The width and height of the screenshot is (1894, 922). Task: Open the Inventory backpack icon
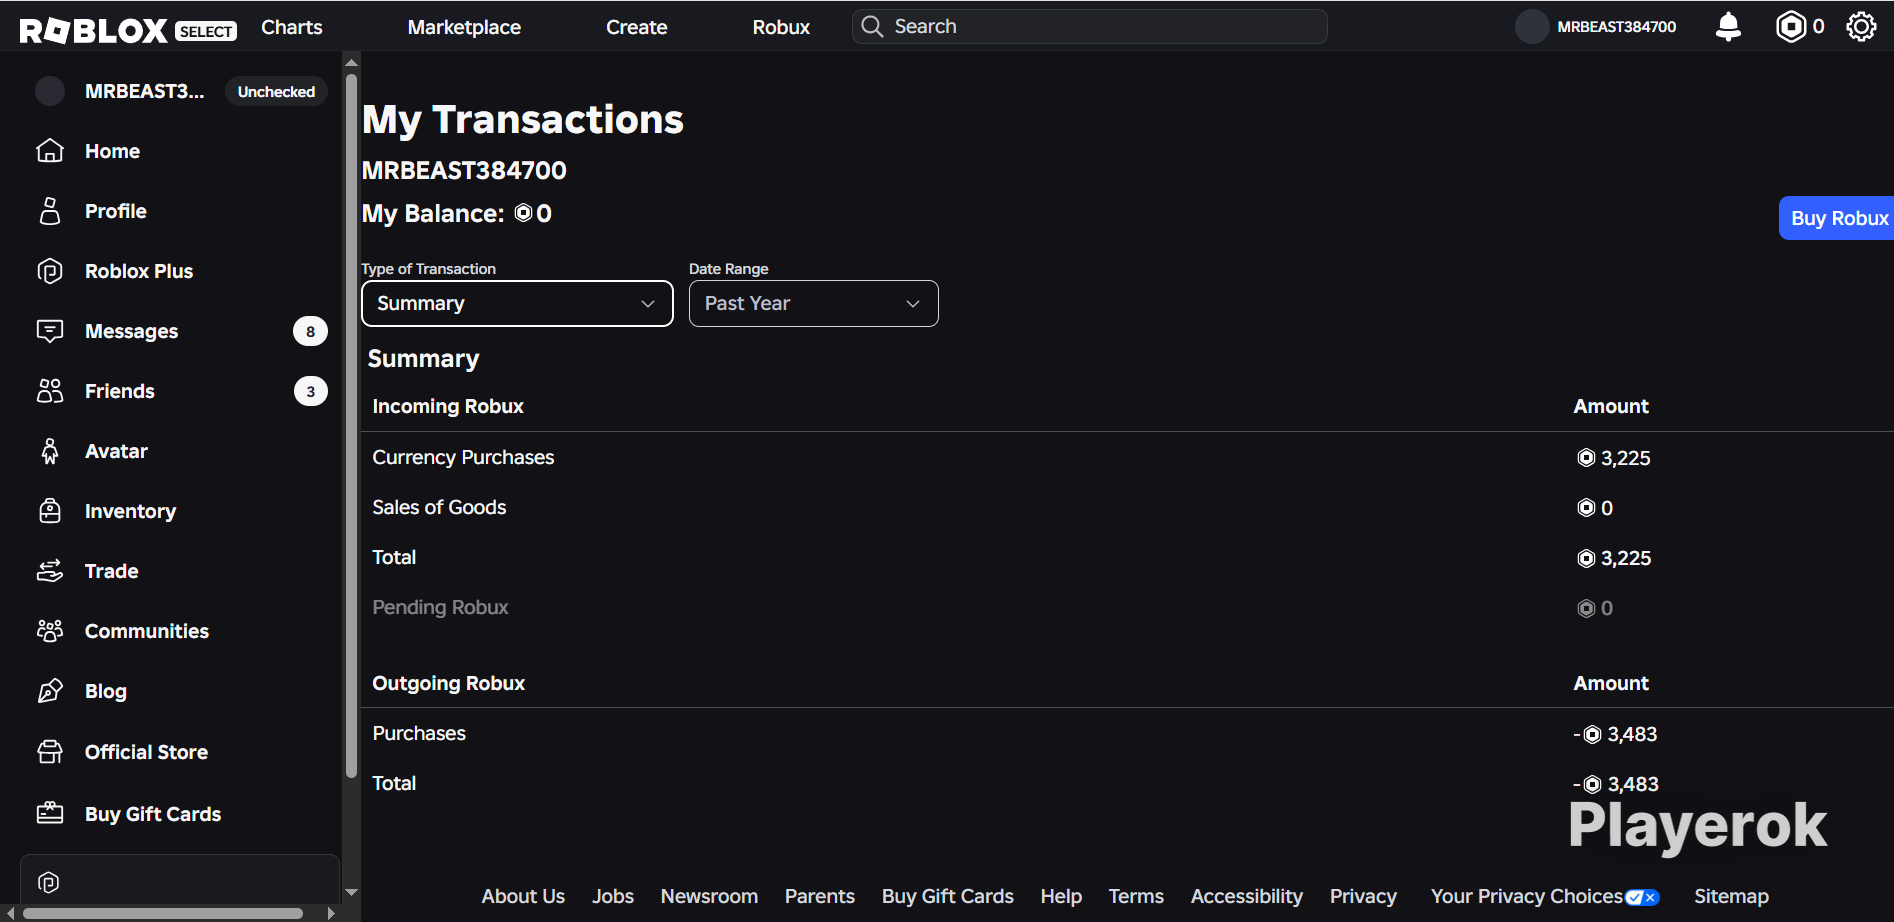coord(50,511)
